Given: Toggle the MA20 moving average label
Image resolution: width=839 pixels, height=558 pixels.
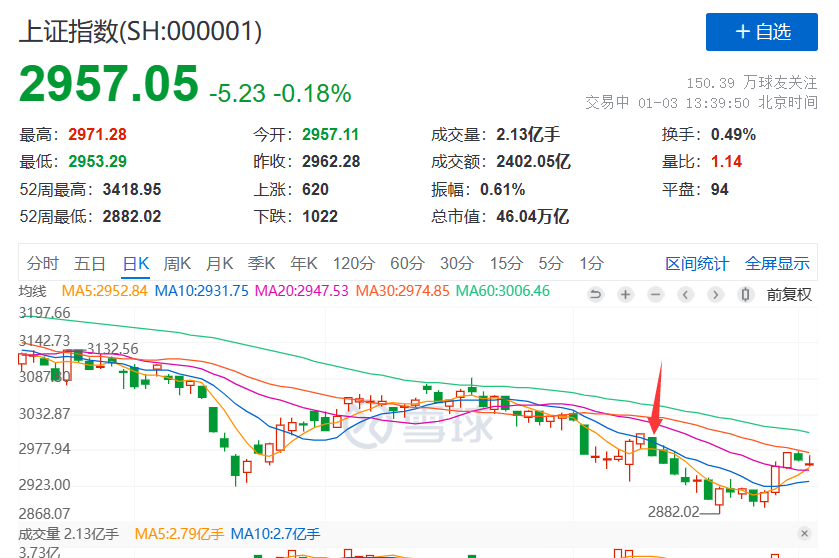Looking at the screenshot, I should (x=301, y=291).
